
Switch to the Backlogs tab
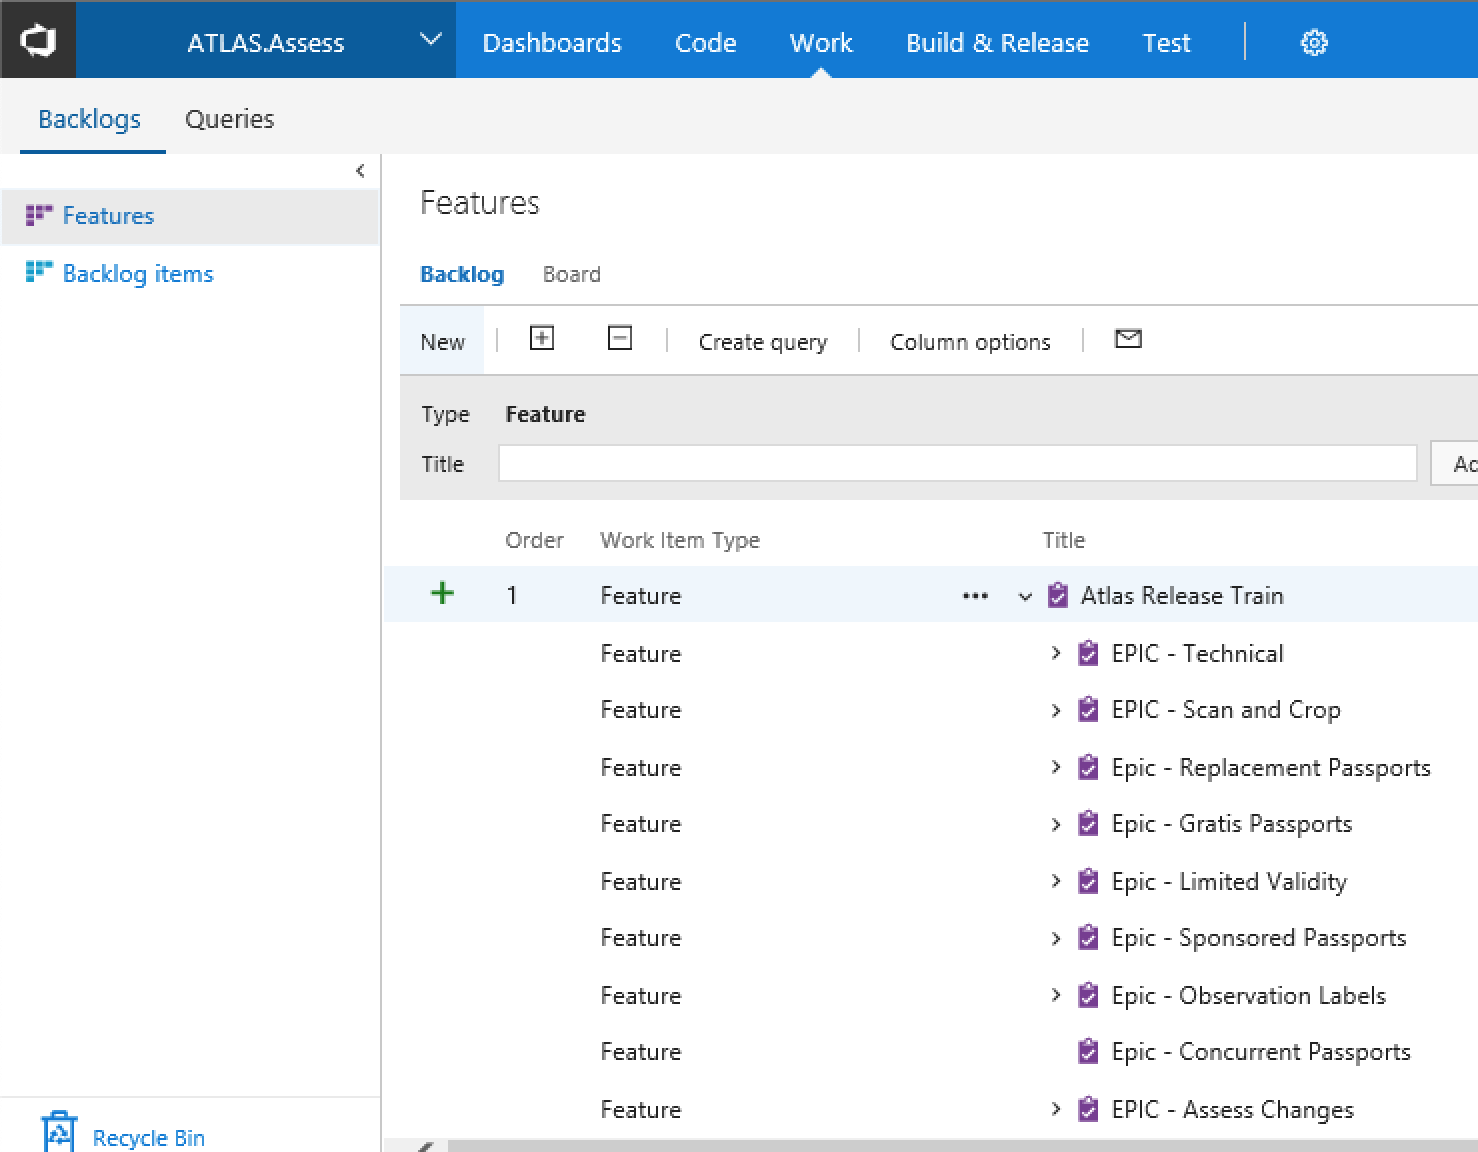(90, 119)
